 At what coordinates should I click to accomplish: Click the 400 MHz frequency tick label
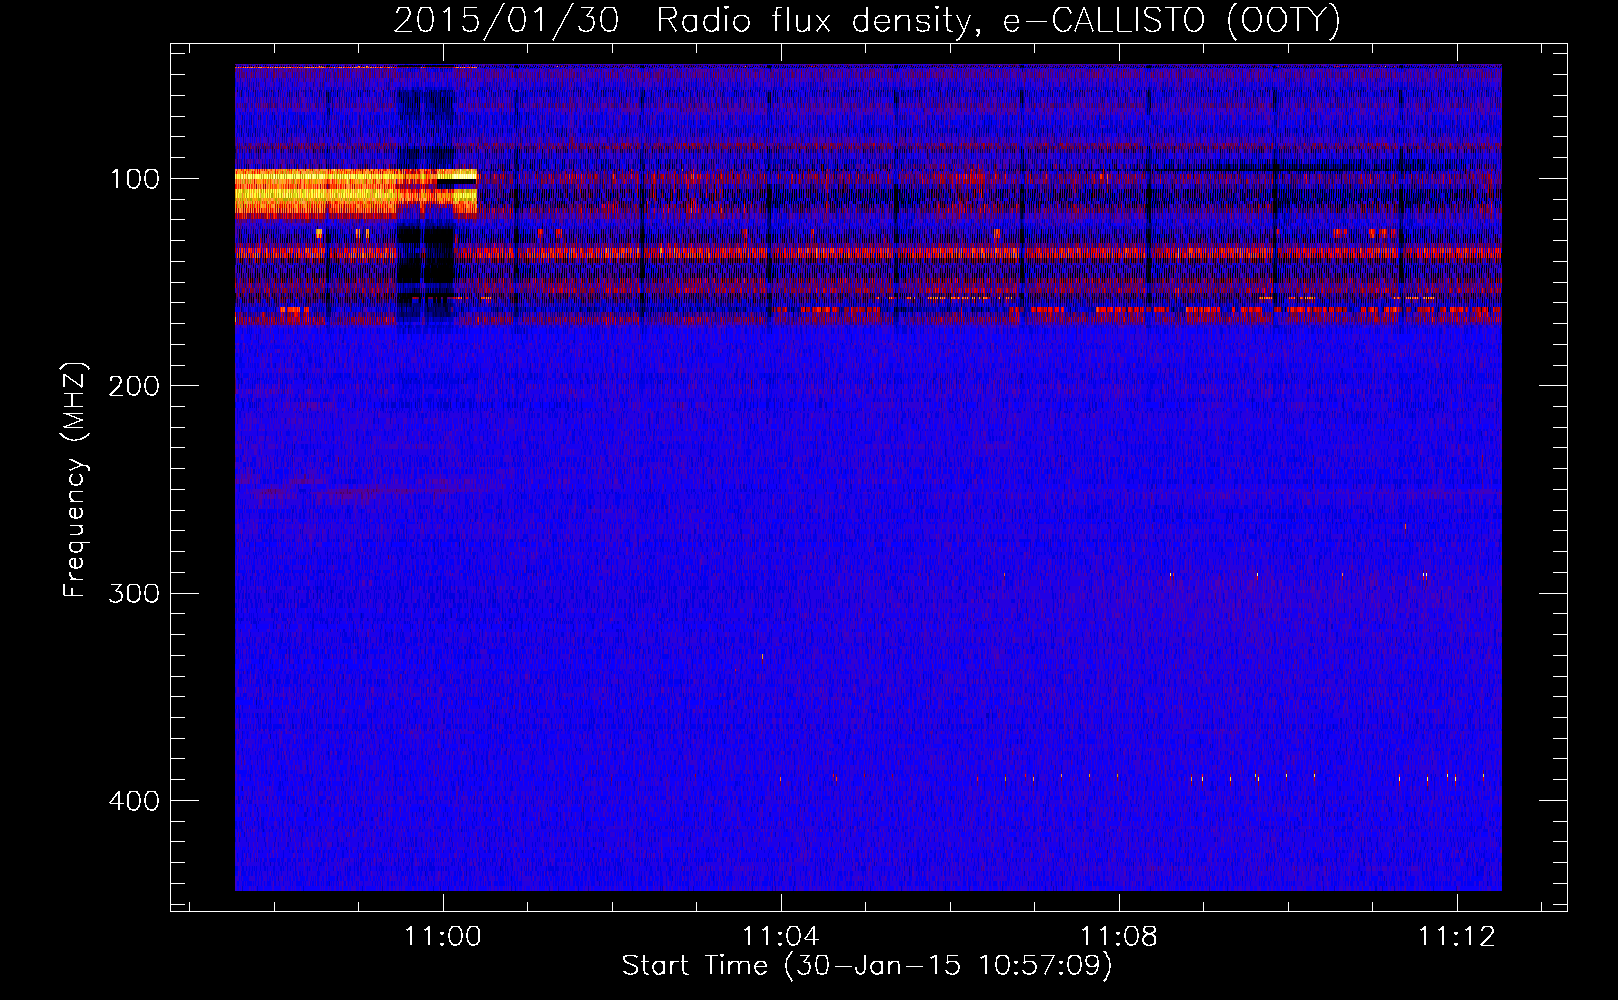tap(134, 801)
